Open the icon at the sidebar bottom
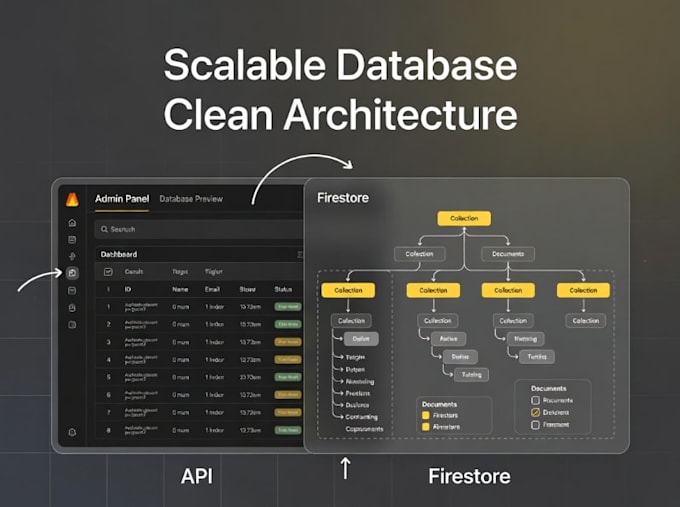The height and width of the screenshot is (507, 680). [72, 432]
